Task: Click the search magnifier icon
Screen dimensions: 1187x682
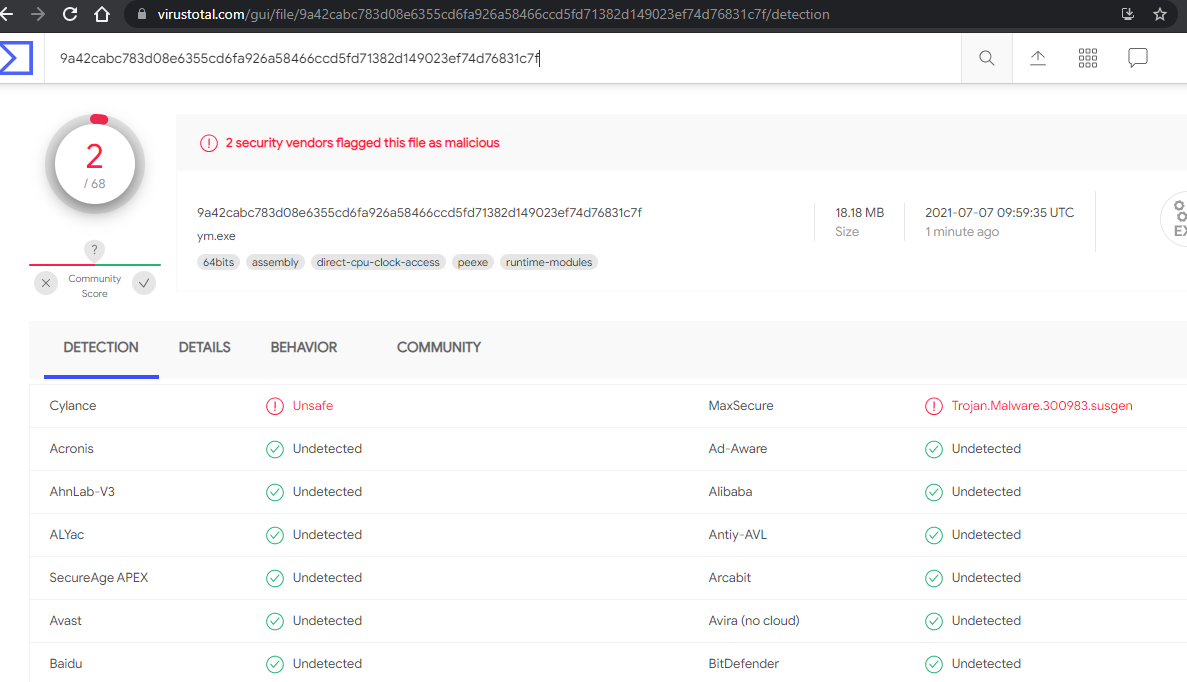Action: click(x=986, y=57)
